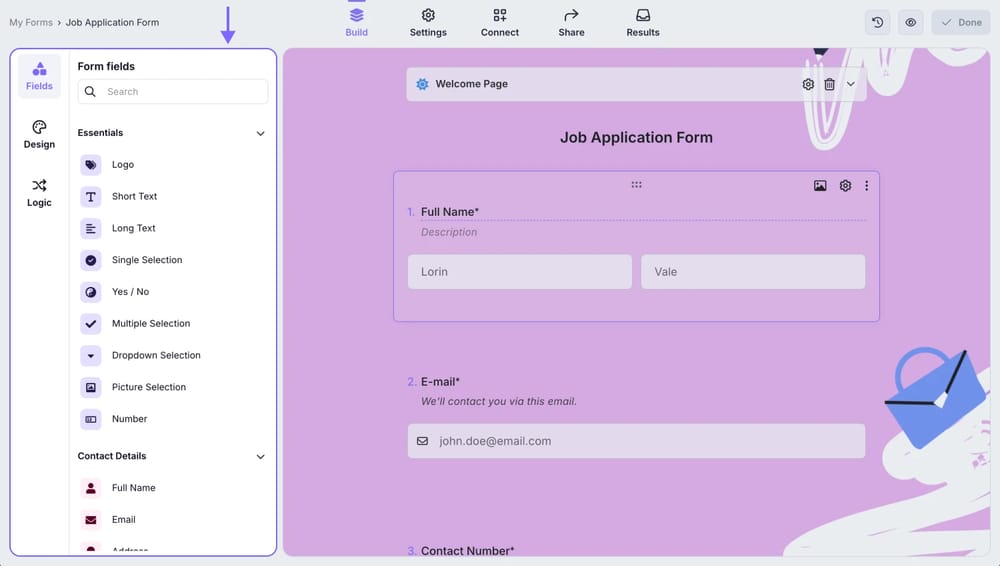1000x566 pixels.
Task: Add image to Full Name question
Action: coord(820,186)
